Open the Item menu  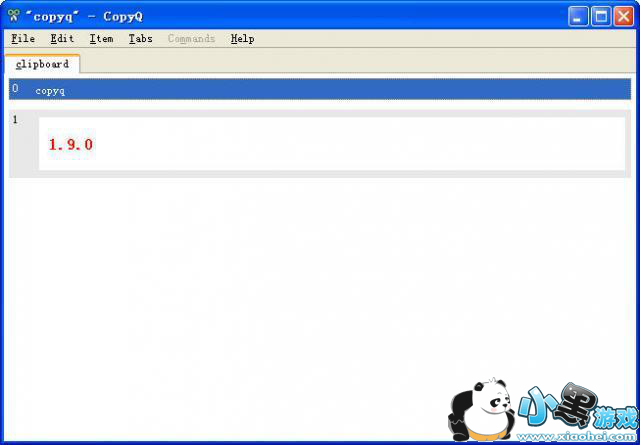coord(101,39)
